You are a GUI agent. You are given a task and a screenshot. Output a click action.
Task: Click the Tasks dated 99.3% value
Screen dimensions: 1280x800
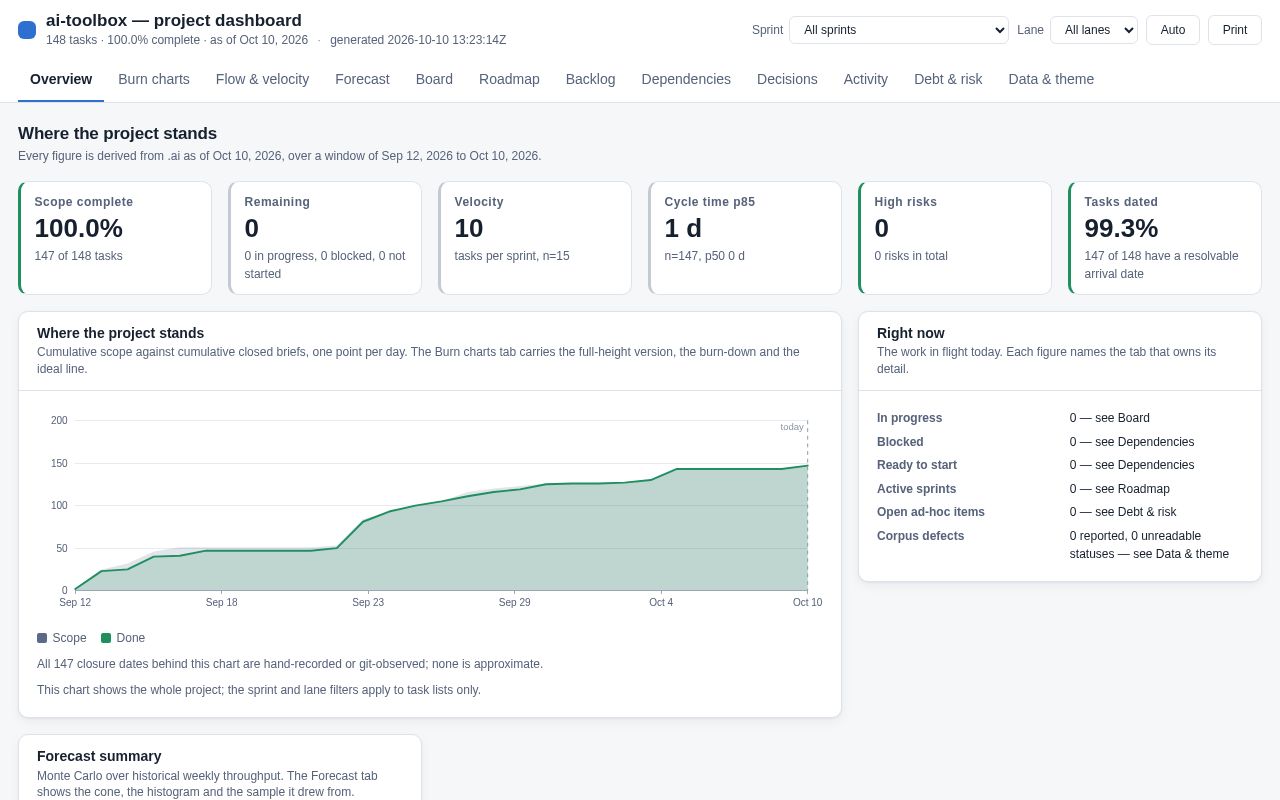[1121, 228]
